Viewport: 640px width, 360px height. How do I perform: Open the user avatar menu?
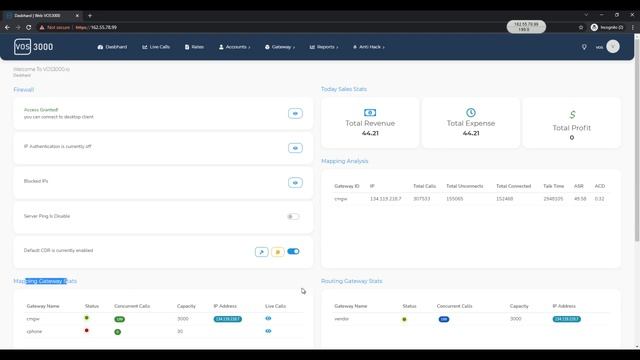[x=613, y=47]
